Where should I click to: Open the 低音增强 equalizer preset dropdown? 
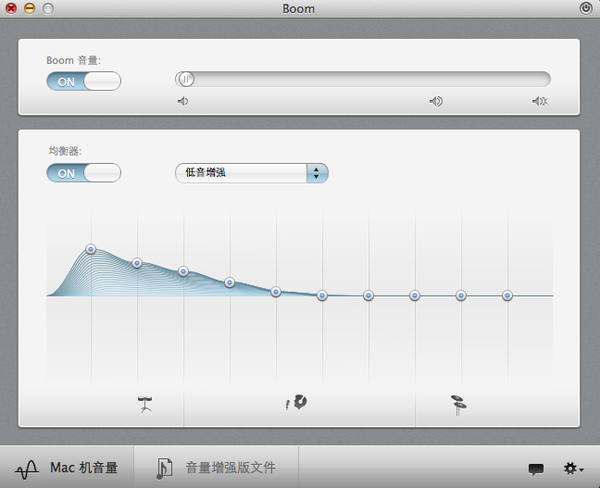251,173
